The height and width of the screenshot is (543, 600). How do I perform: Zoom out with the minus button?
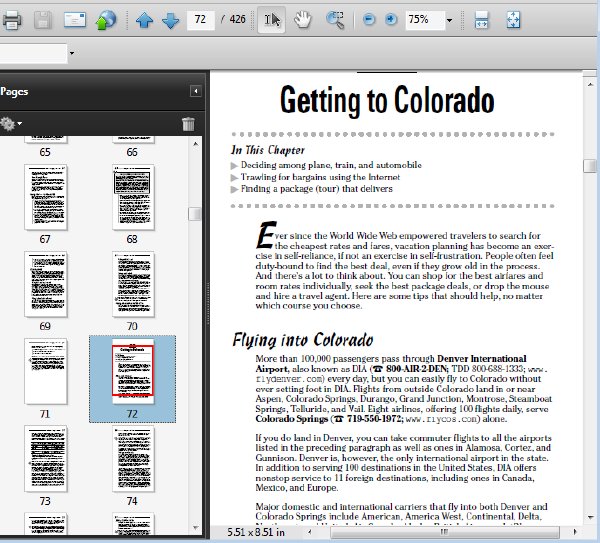coord(369,19)
